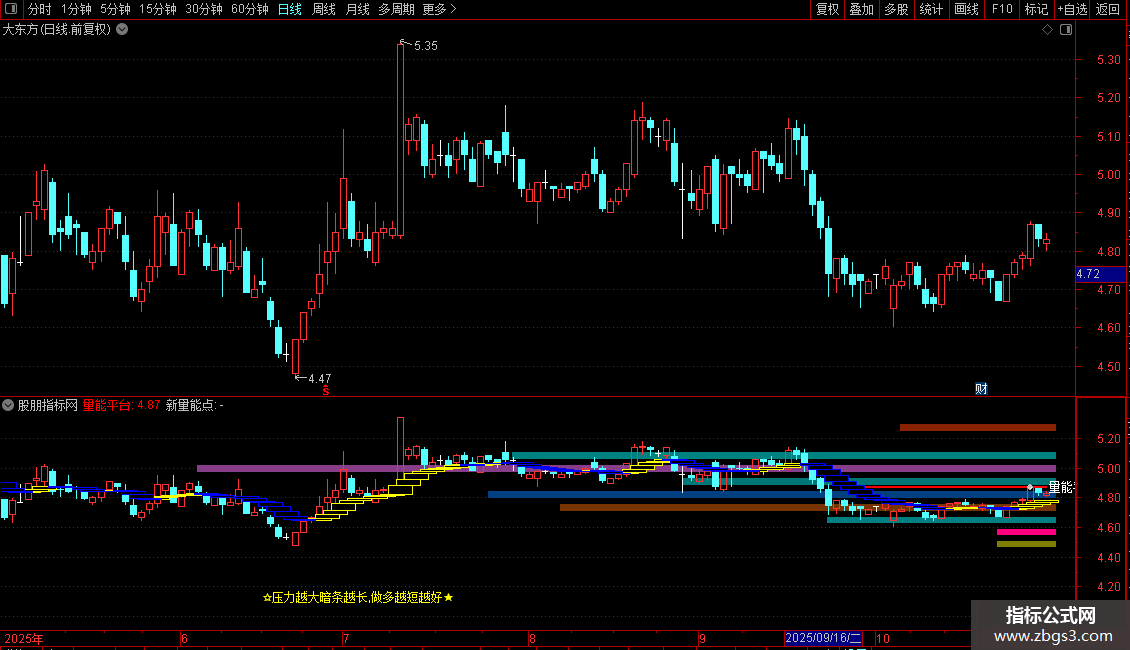Screen dimensions: 1130x650
Task: Open dropdown beside 大东方(日线.前复权) title
Action: (123, 30)
